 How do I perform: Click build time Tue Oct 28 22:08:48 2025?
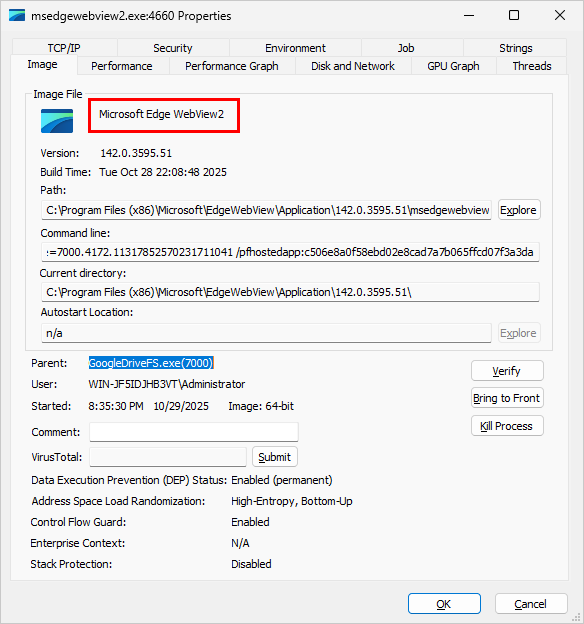[163, 172]
